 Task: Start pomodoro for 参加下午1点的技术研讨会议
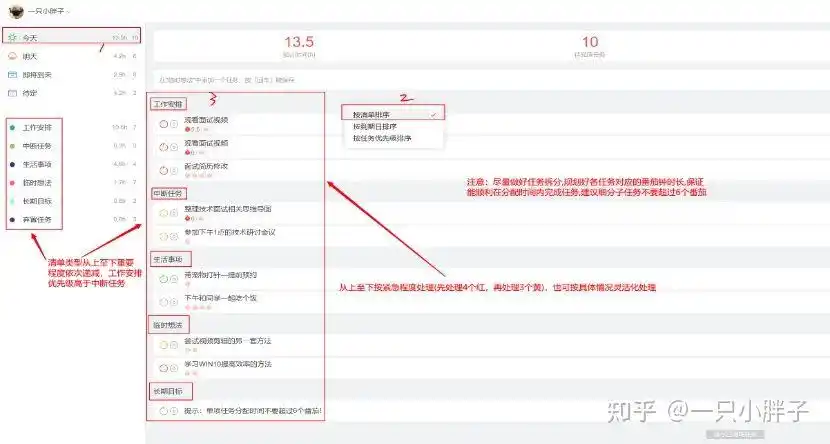tap(174, 236)
